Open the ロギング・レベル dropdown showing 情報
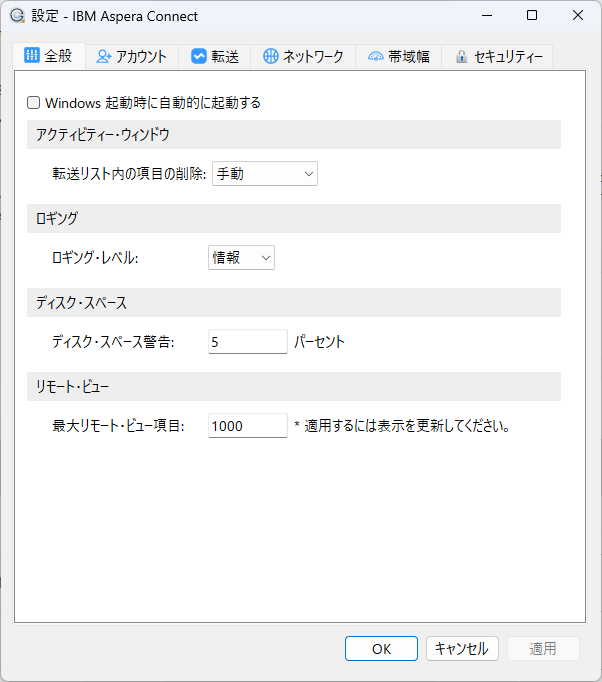This screenshot has height=682, width=602. click(x=241, y=257)
